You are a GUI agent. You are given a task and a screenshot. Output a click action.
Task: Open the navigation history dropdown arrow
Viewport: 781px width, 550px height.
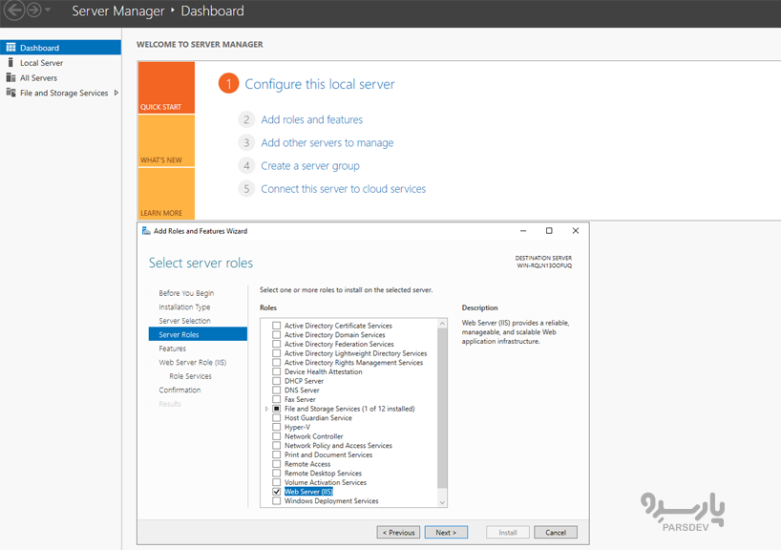click(48, 9)
